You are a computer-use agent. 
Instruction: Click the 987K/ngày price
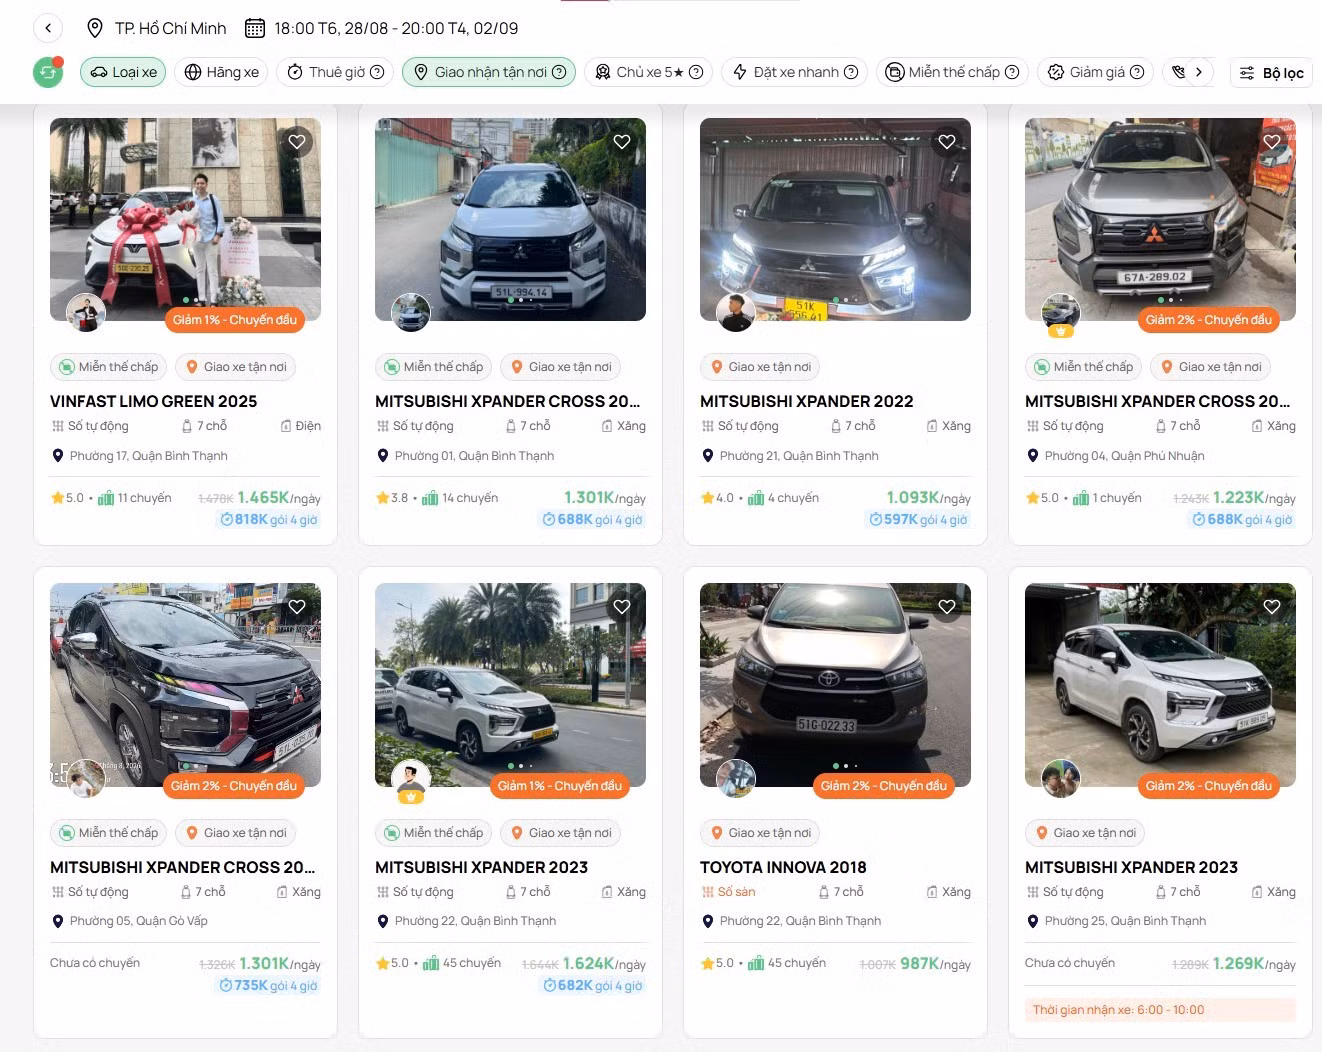(935, 963)
